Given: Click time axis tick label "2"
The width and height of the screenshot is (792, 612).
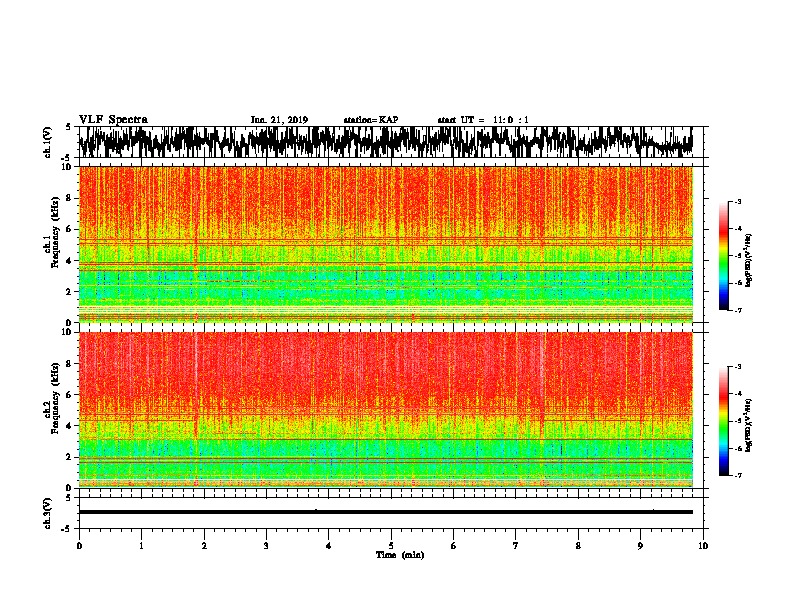Looking at the screenshot, I should pos(204,546).
